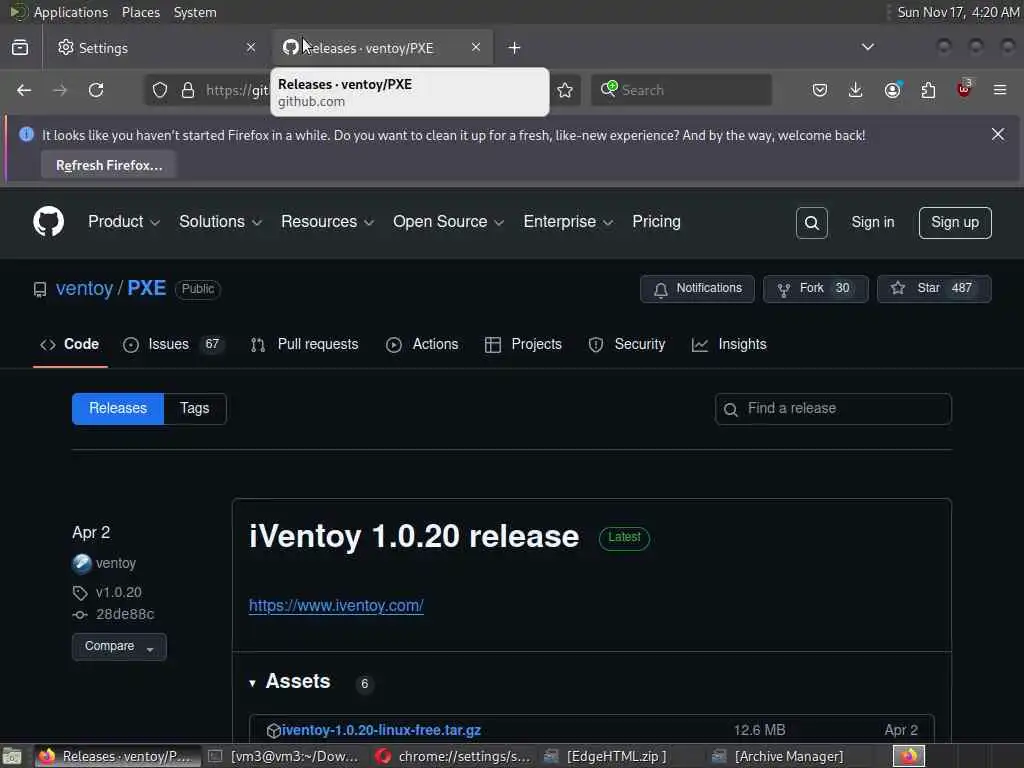Open the Firefox account icon
Screen dimensions: 1024x768
pos(892,90)
